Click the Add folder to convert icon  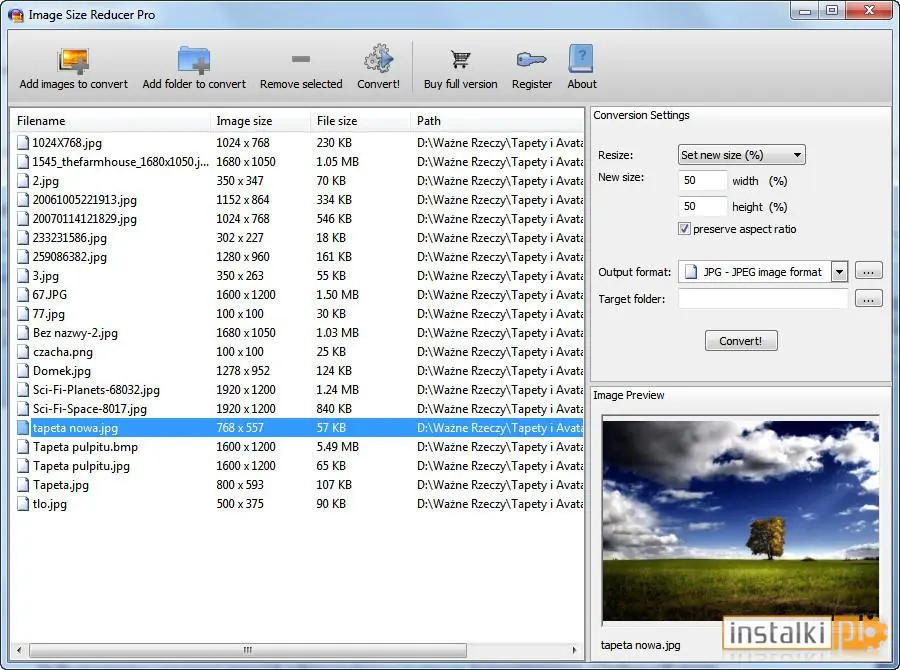[x=194, y=60]
